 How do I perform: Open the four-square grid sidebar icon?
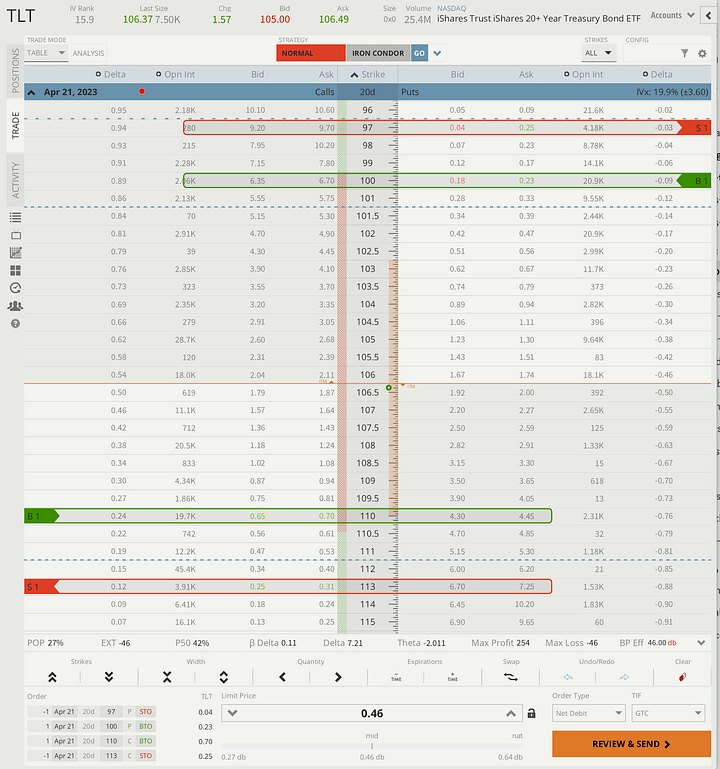pyautogui.click(x=15, y=270)
